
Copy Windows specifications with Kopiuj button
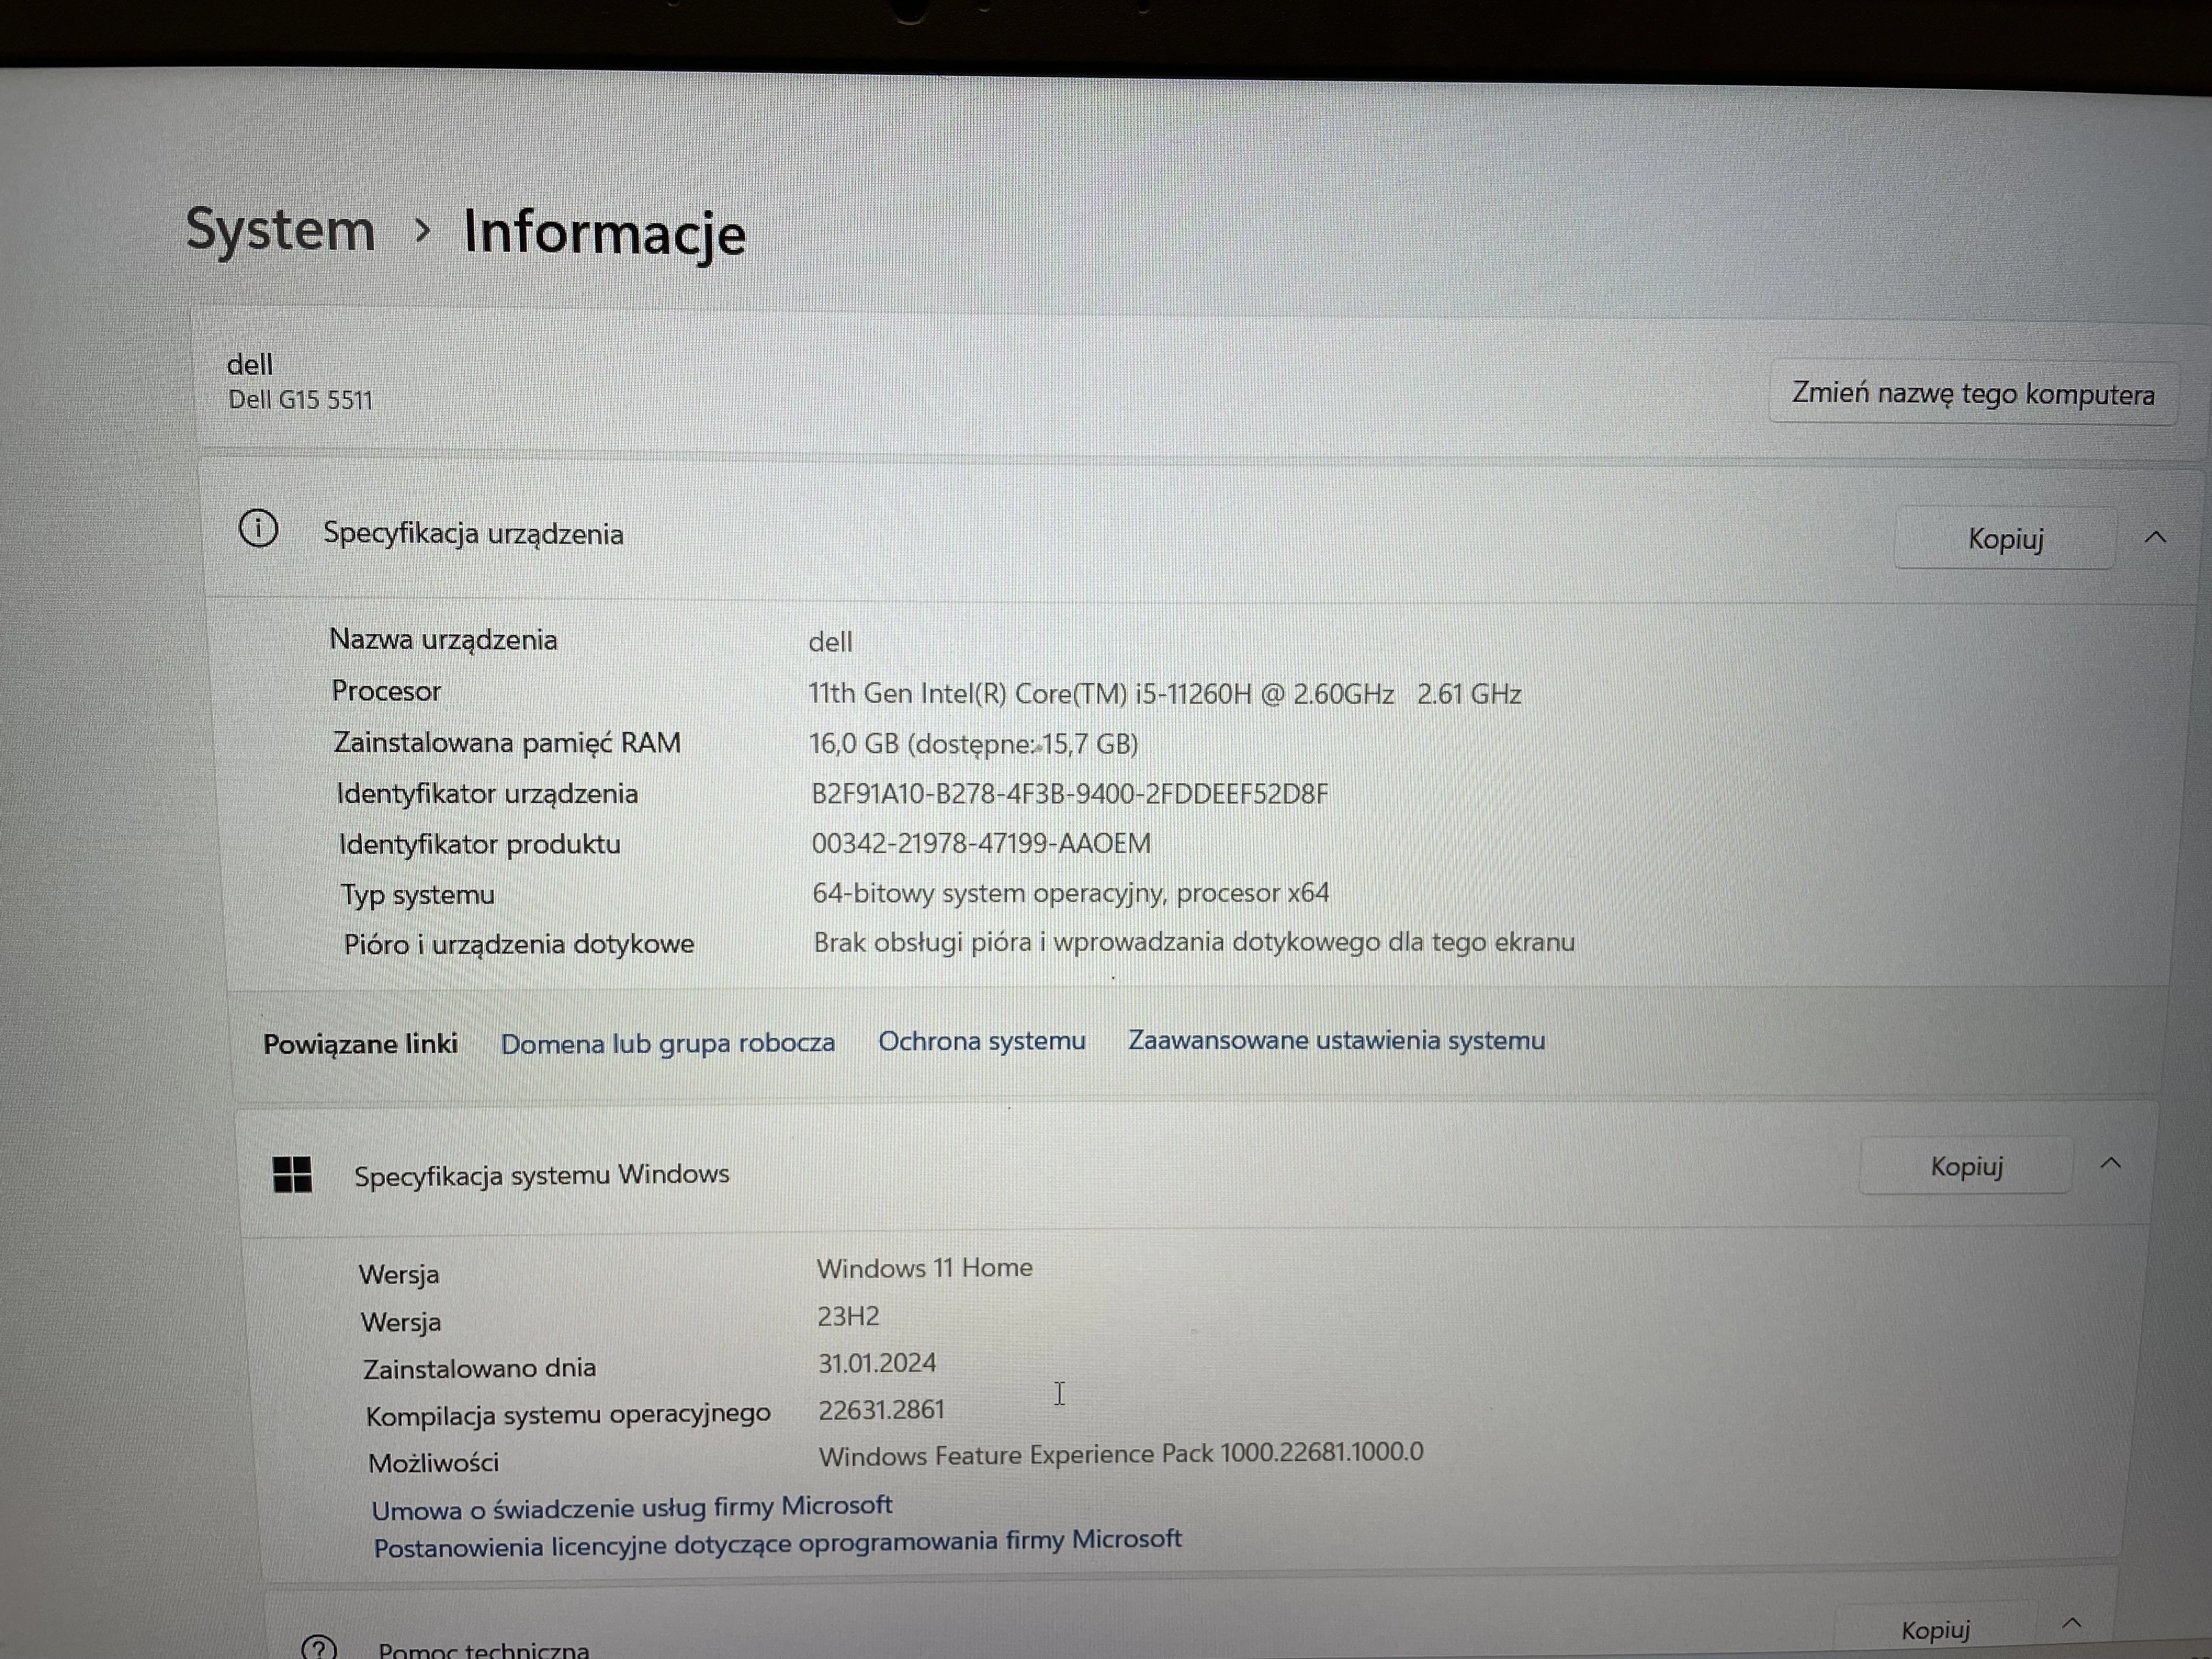click(1966, 1166)
